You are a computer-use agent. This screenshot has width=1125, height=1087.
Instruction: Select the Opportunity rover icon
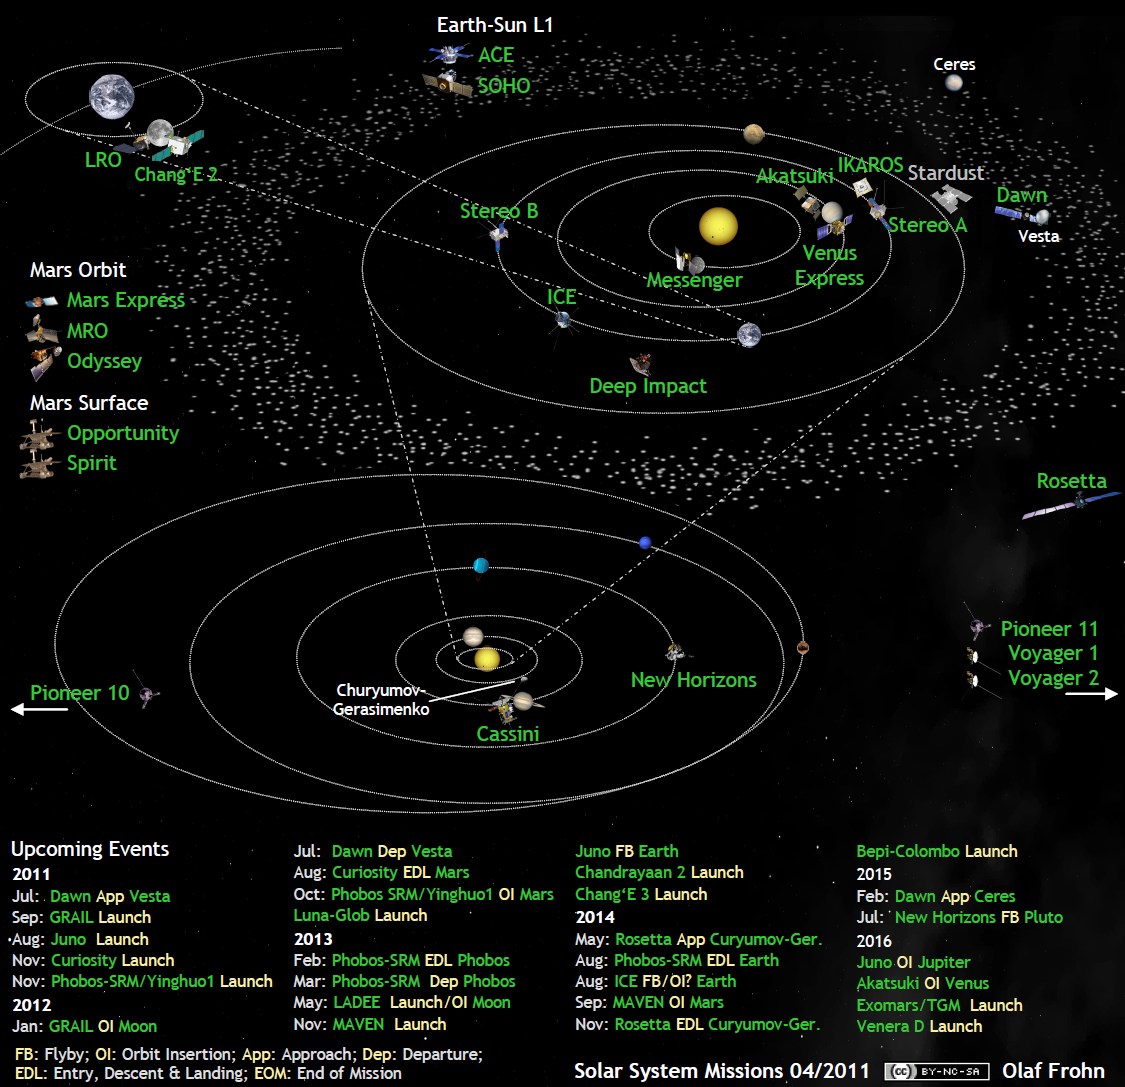click(38, 435)
